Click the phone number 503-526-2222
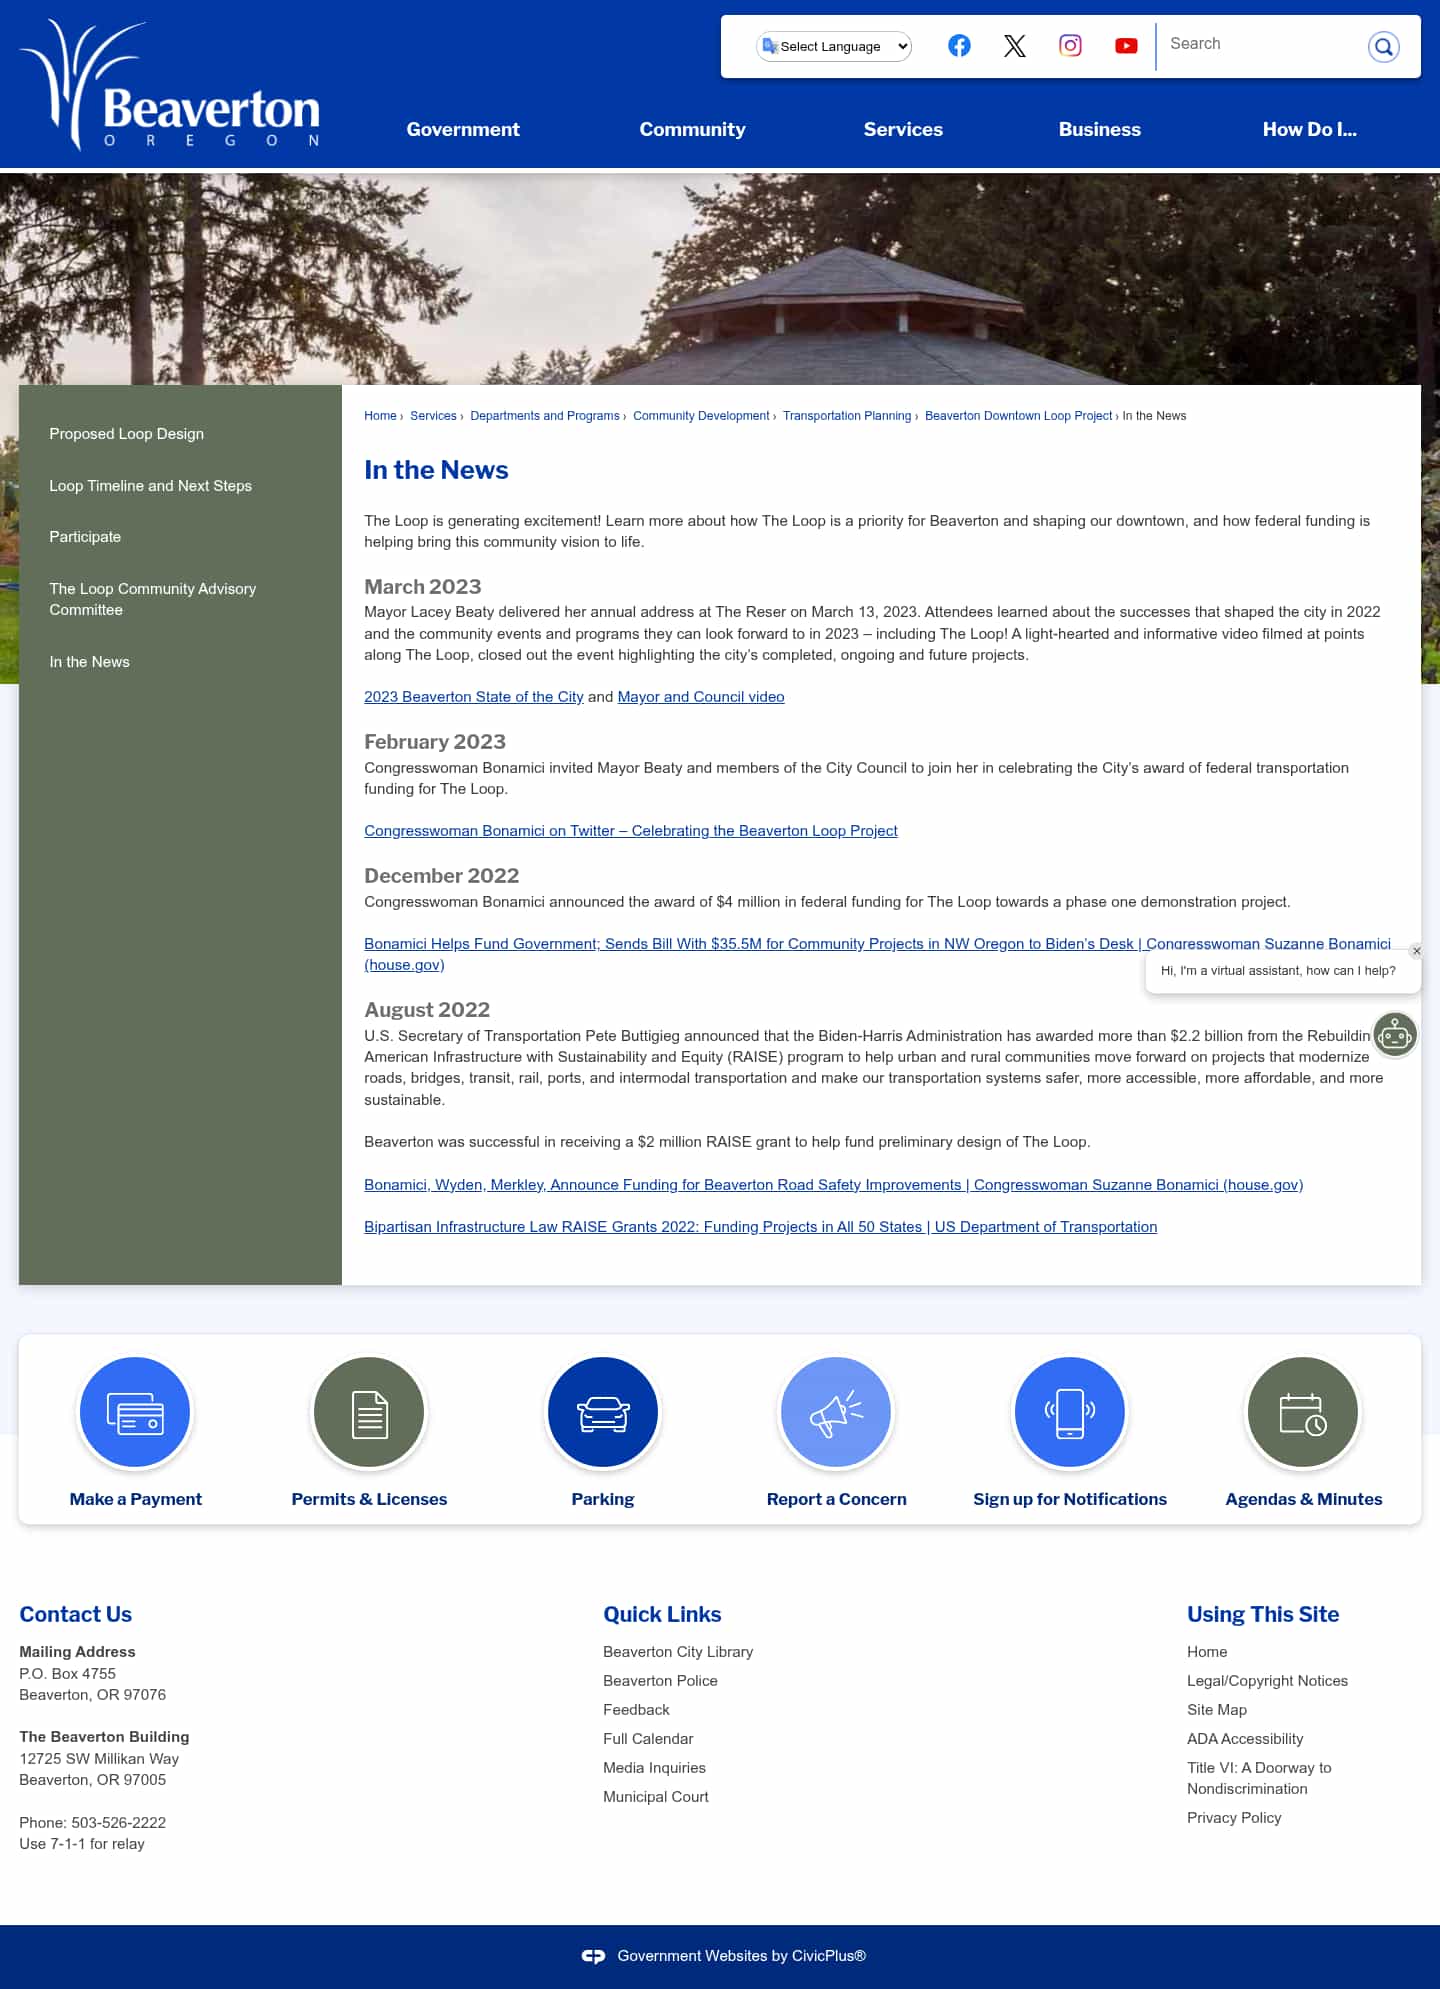1440x1989 pixels. [x=118, y=1823]
